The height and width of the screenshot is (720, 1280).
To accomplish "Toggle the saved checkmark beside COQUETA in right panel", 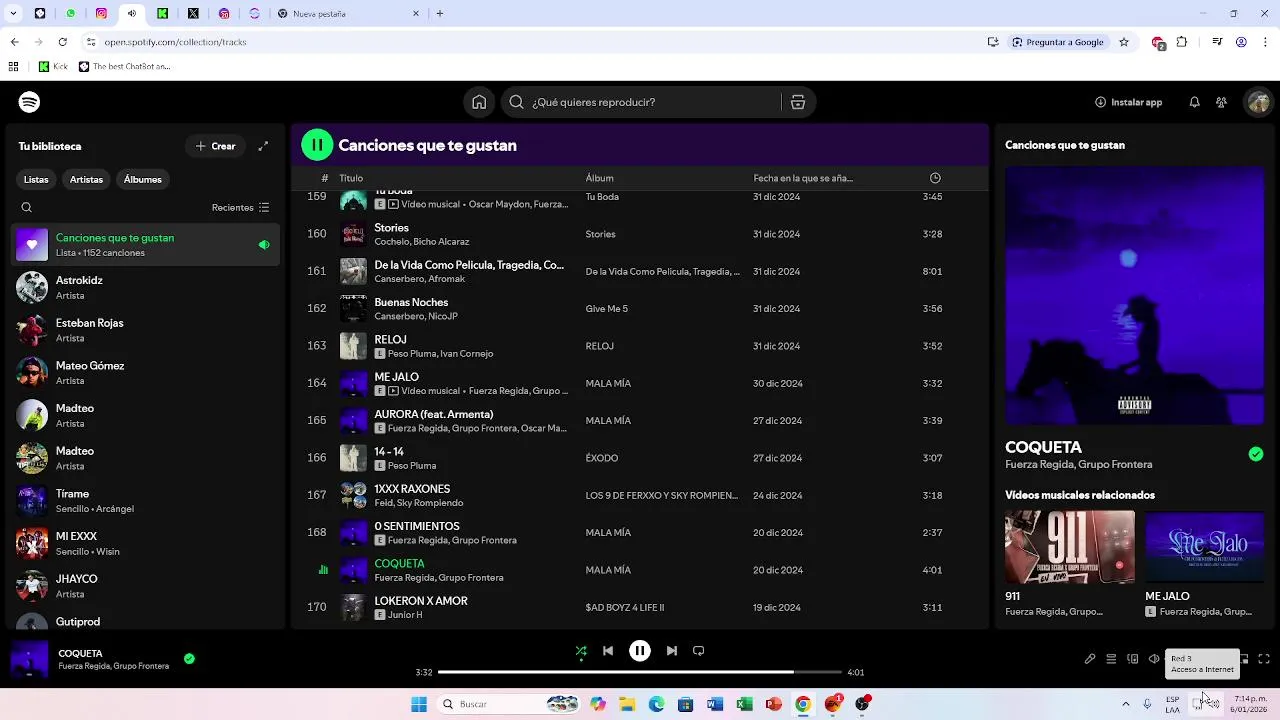I will click(1256, 454).
